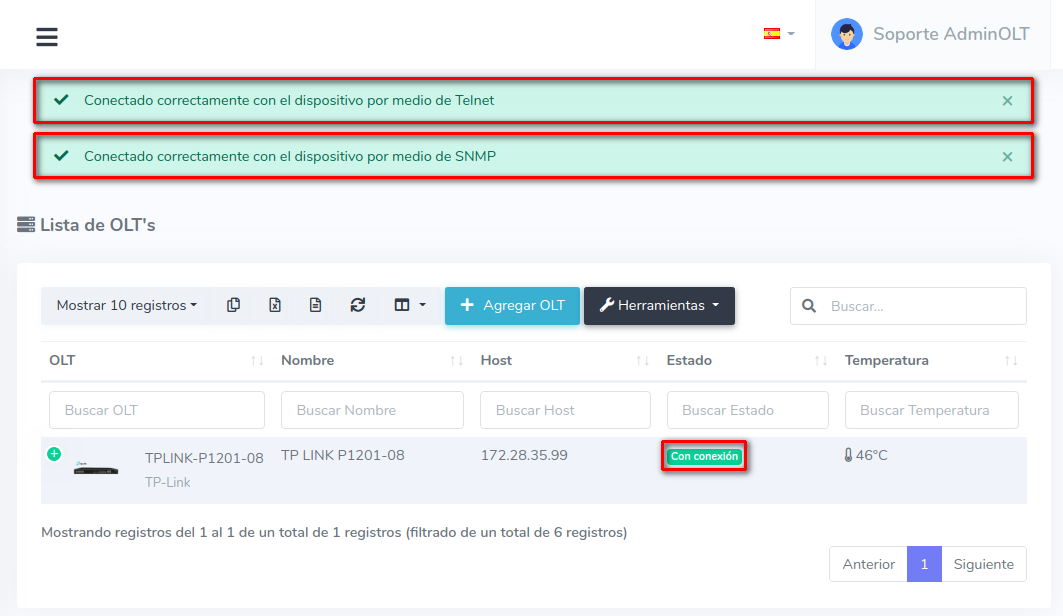Click the copy table icon
Viewport: 1063px width, 616px height.
click(233, 305)
